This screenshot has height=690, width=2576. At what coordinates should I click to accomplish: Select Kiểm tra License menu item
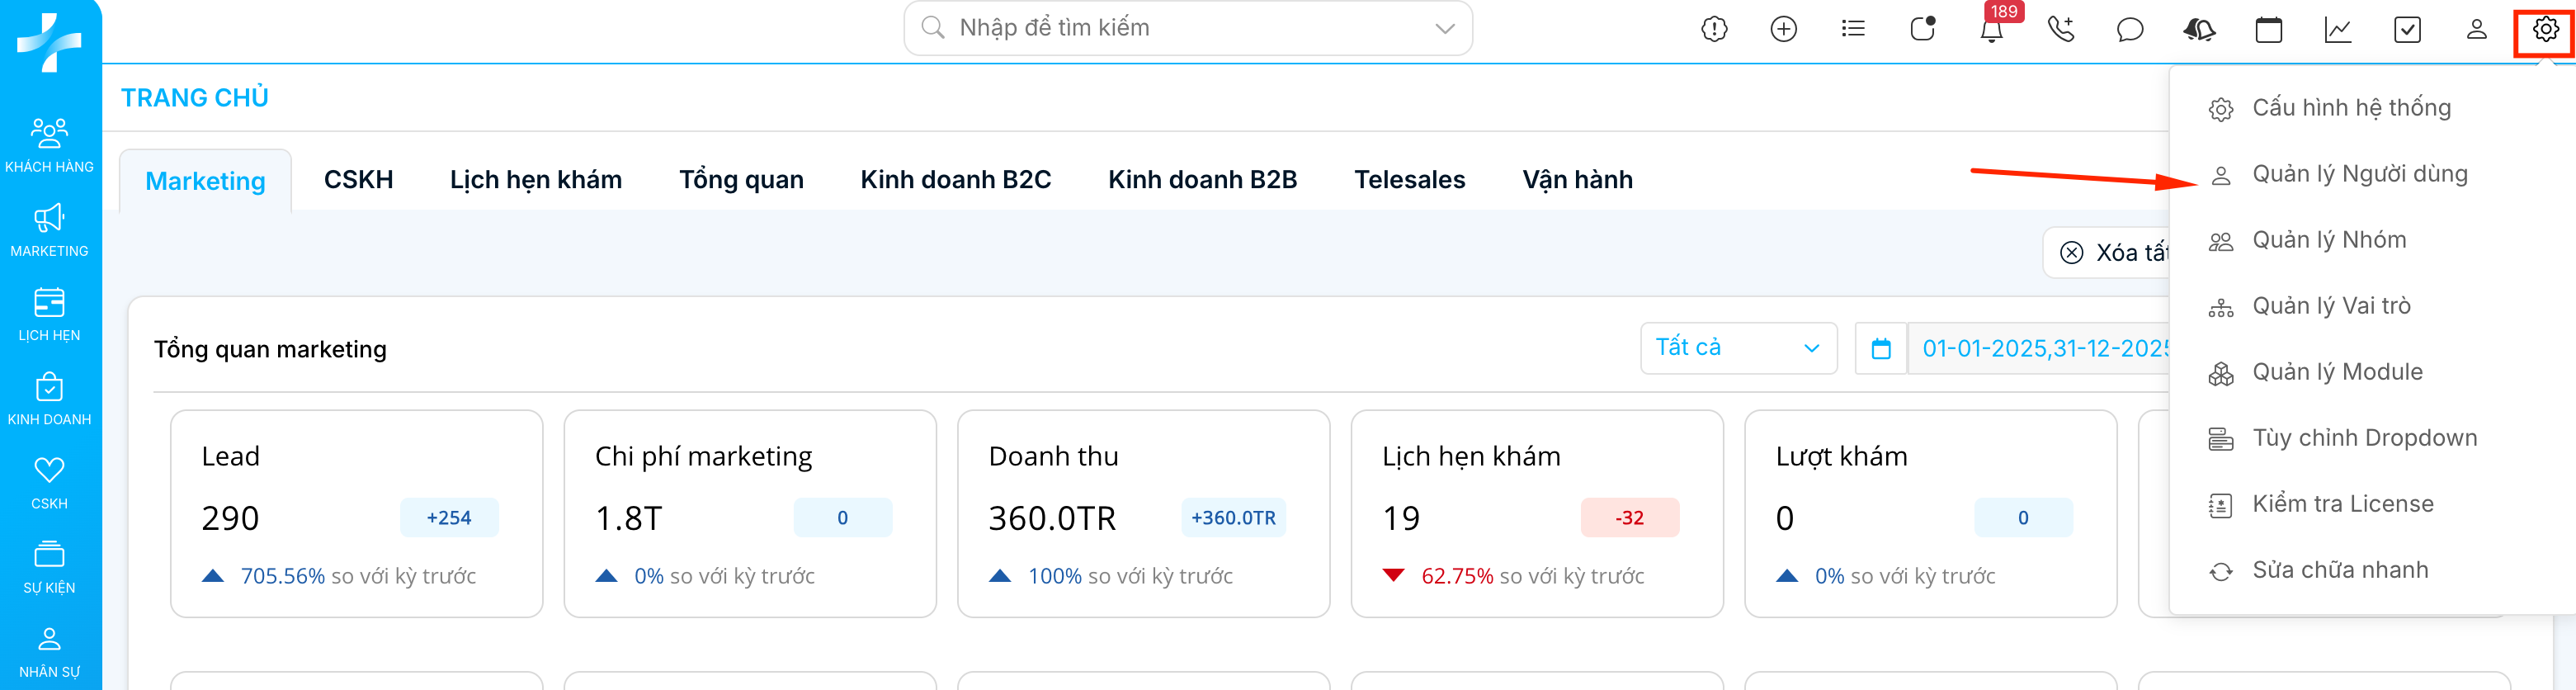point(2342,504)
